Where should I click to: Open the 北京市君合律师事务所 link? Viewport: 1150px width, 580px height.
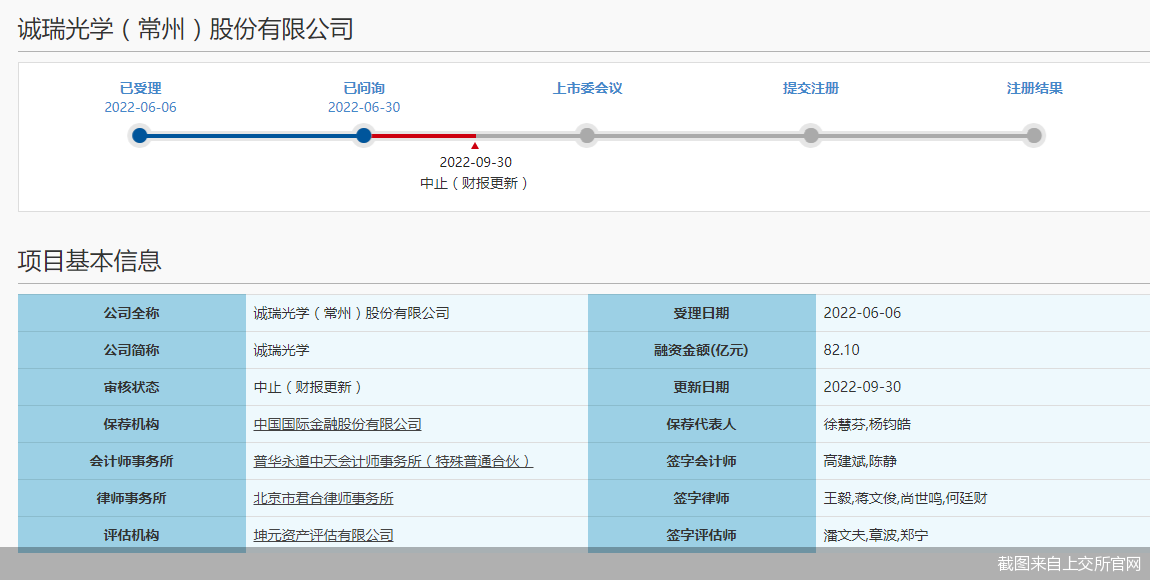click(323, 498)
